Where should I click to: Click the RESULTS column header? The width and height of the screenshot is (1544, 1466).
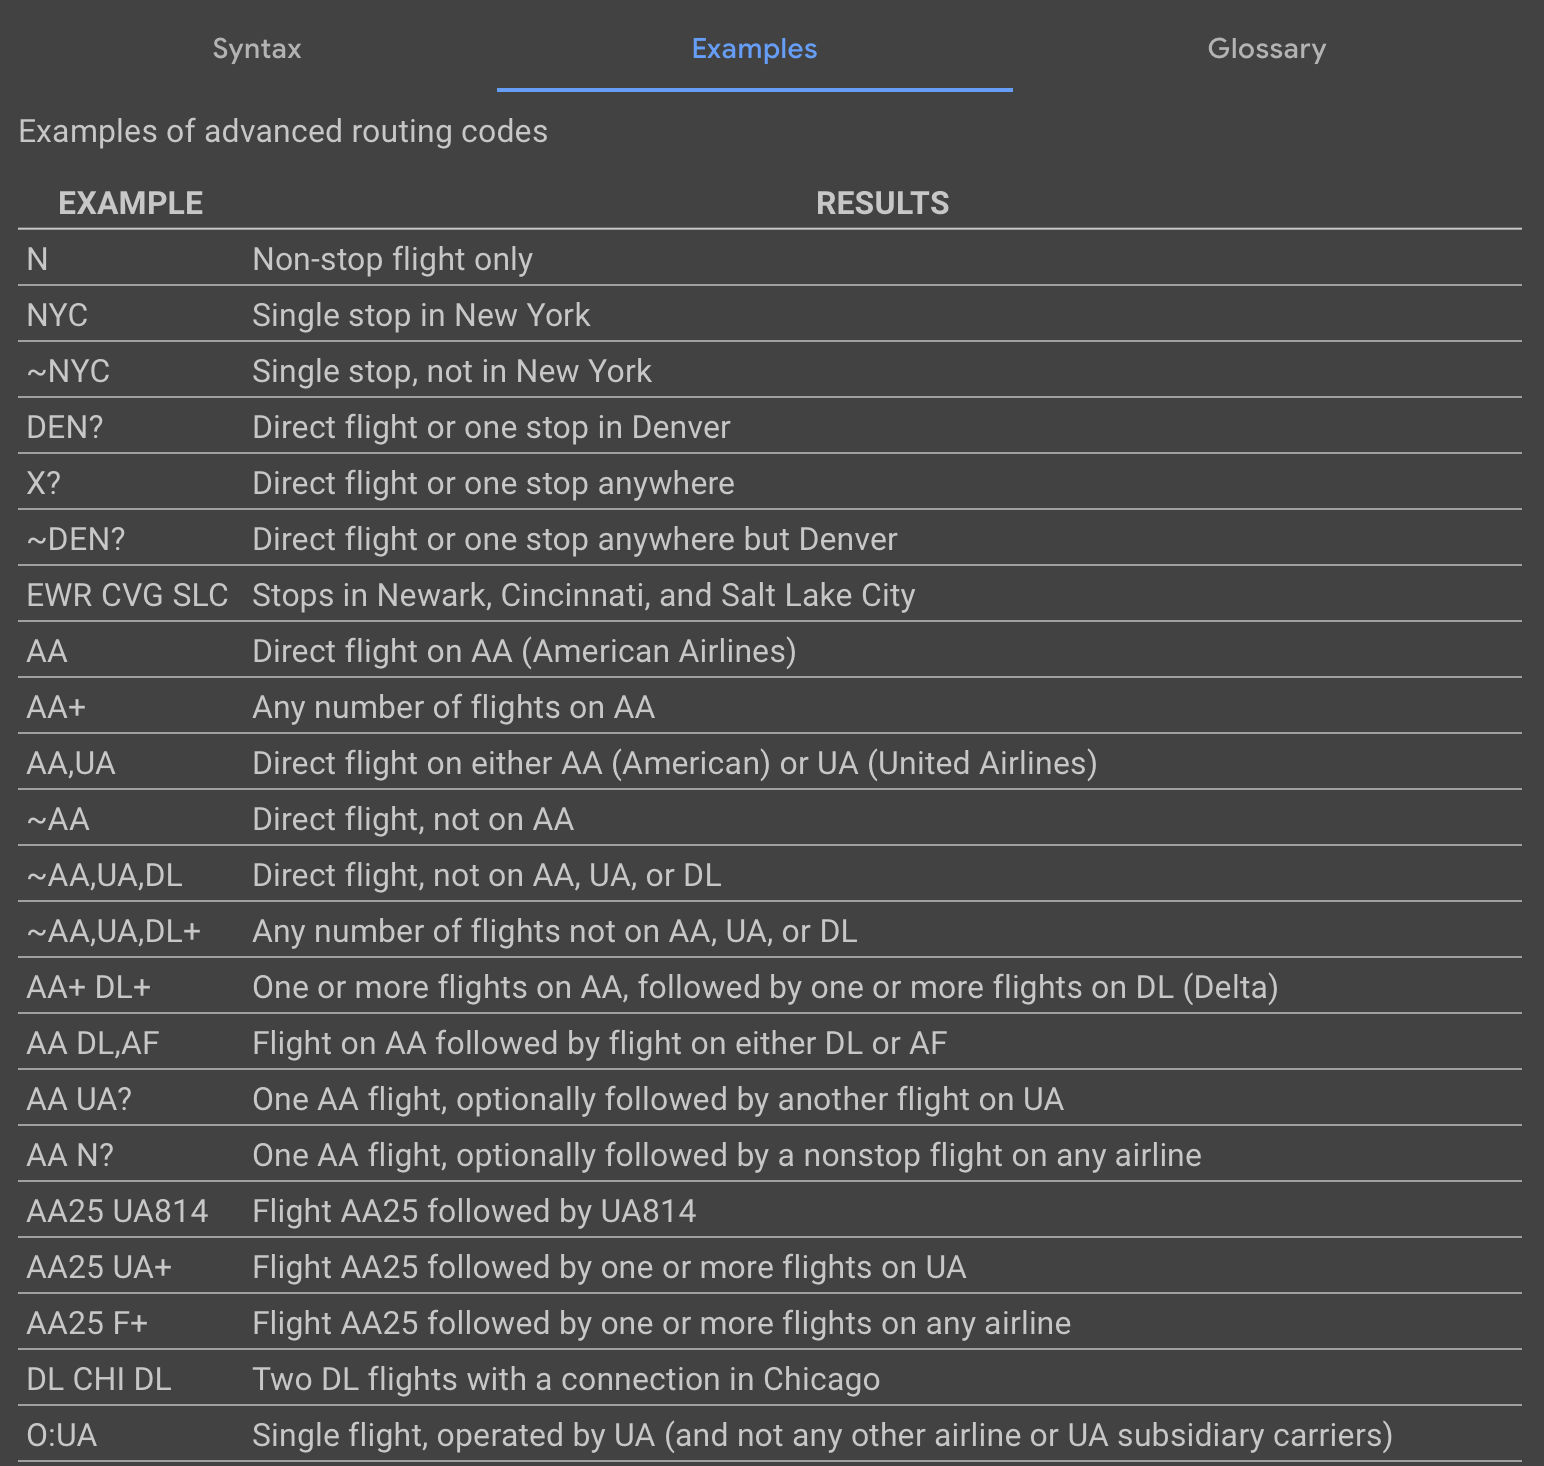click(882, 203)
